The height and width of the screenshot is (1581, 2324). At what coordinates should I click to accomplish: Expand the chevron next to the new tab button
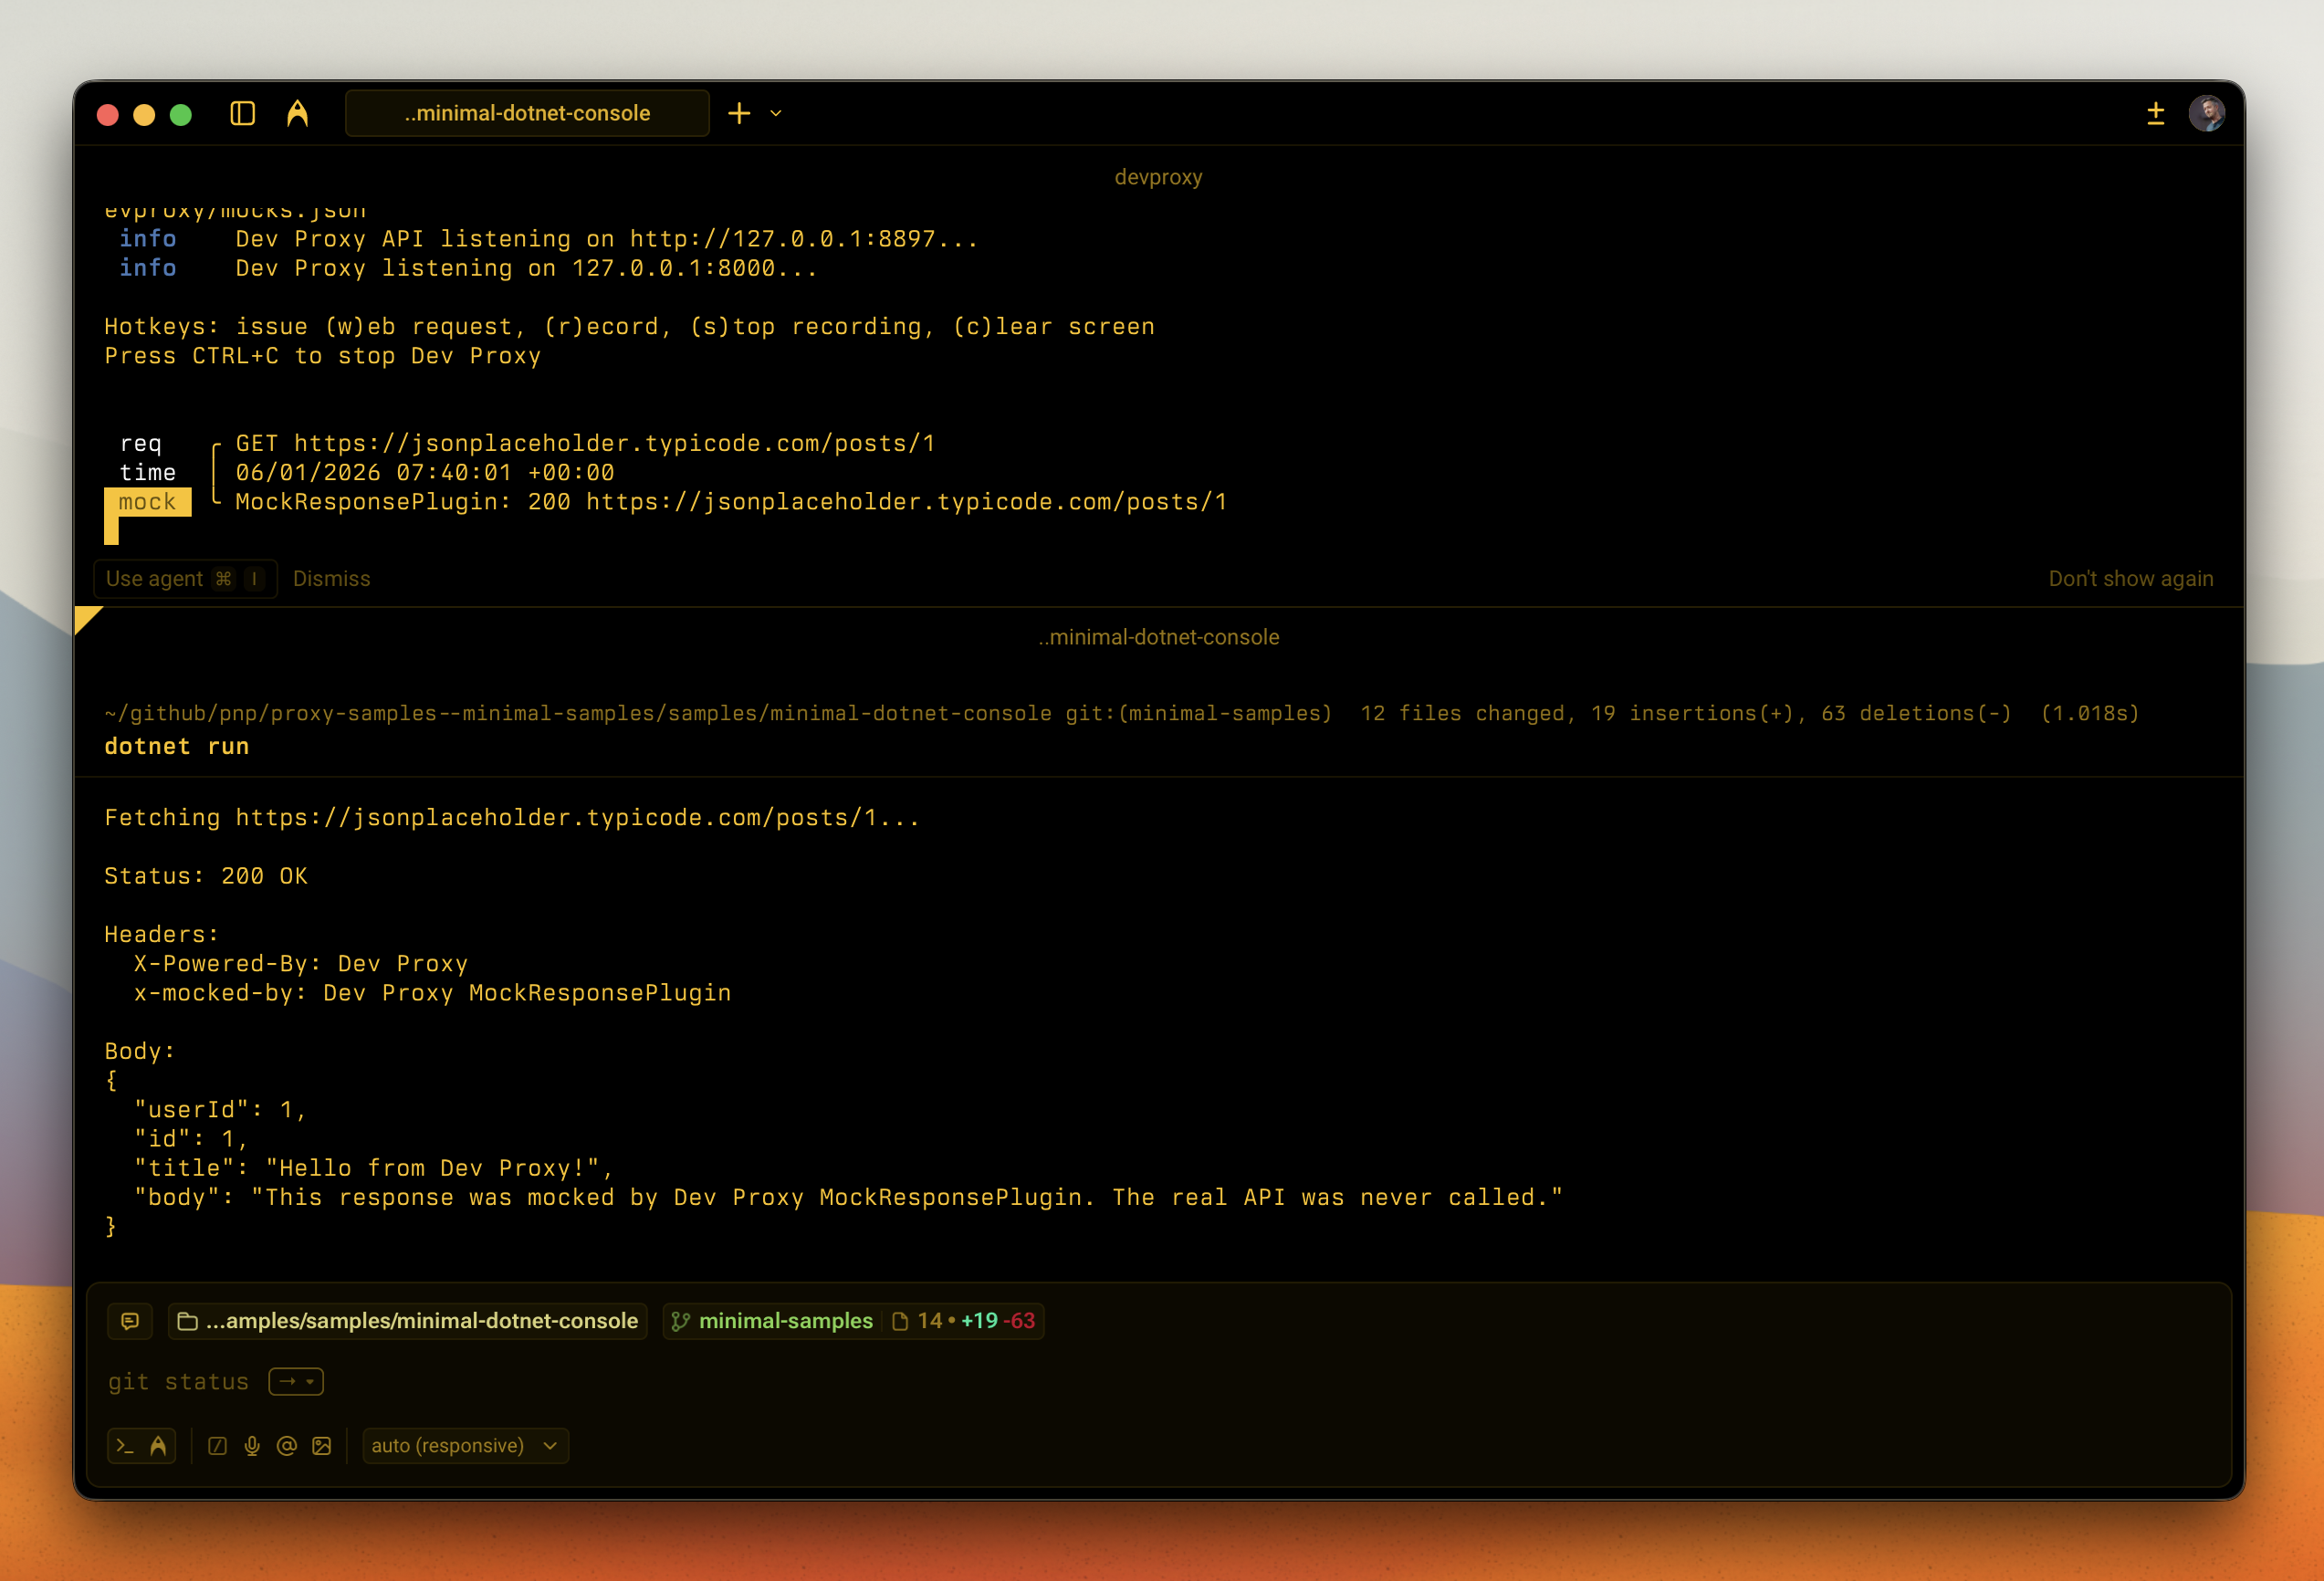pos(775,113)
